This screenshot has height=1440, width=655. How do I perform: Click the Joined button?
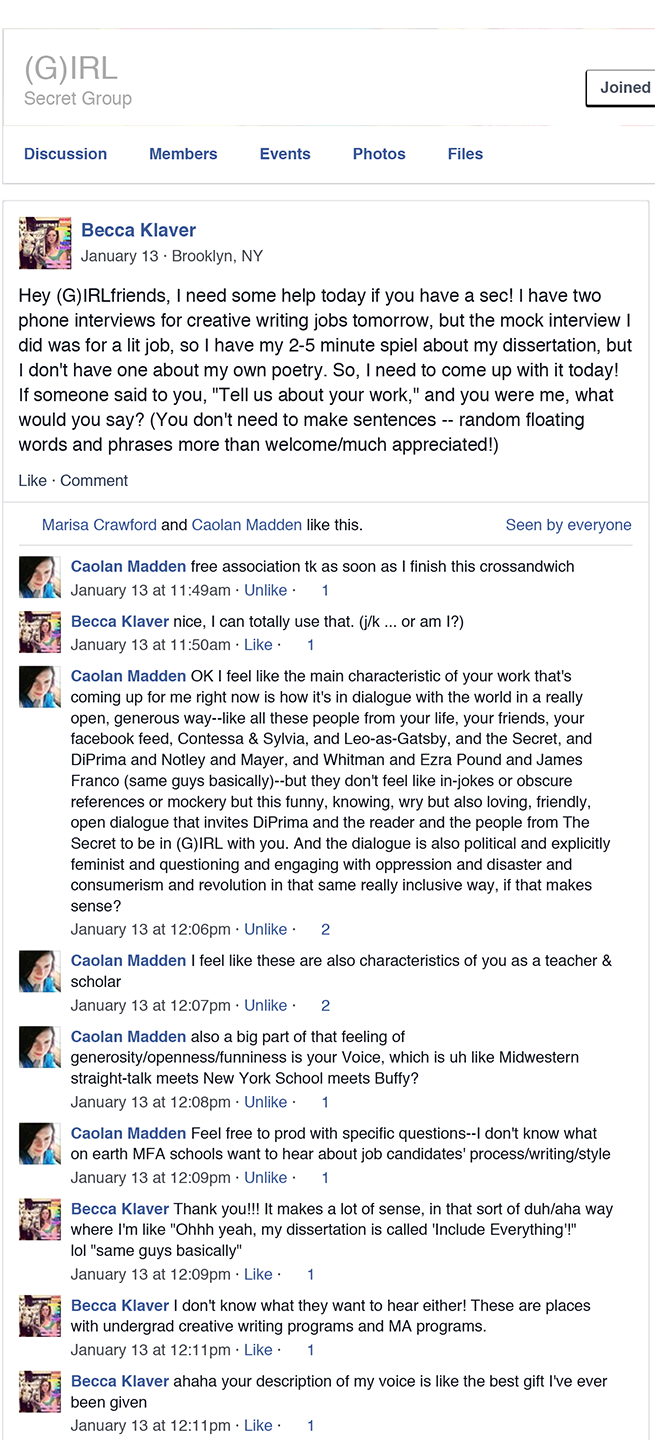click(x=624, y=88)
